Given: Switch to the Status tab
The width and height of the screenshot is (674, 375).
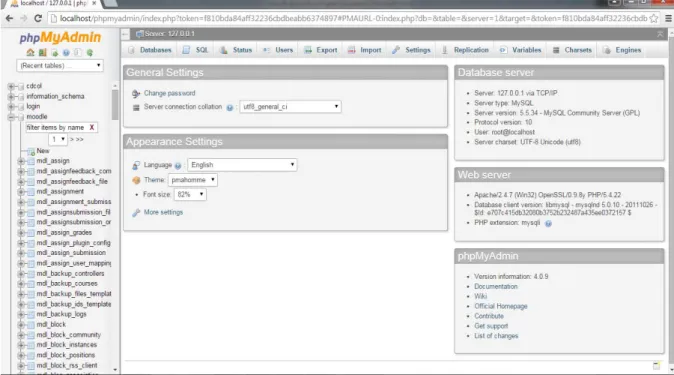Looking at the screenshot, I should [x=236, y=50].
